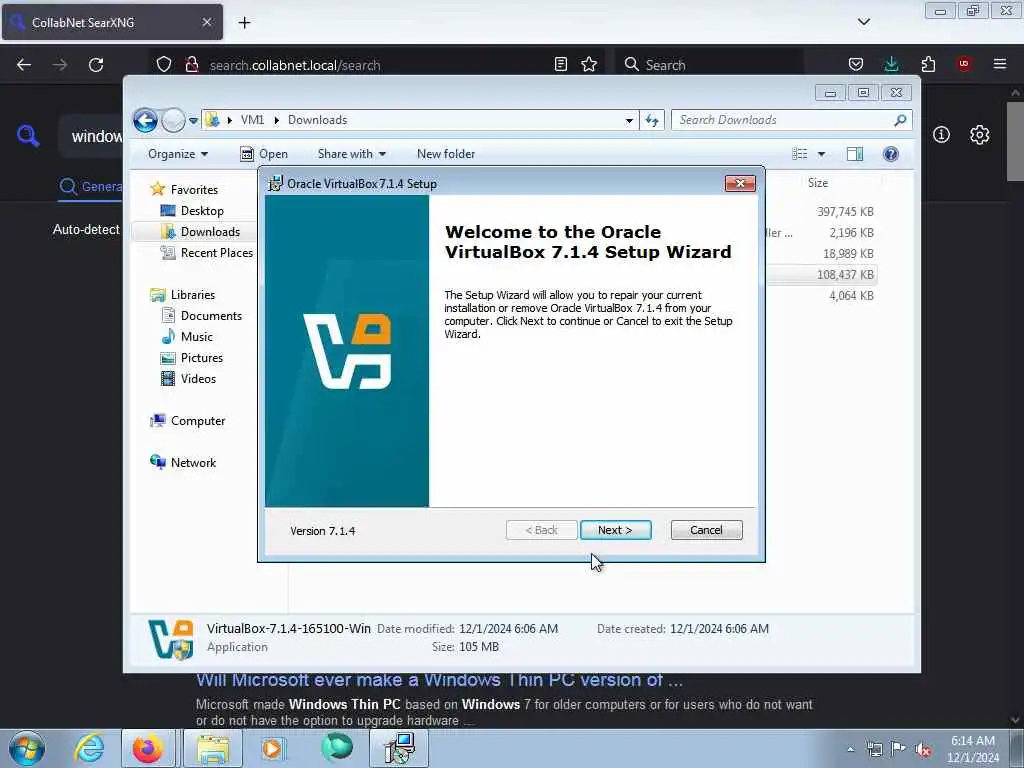
Task: Open Firefox tracking protection shield icon
Action: pyautogui.click(x=164, y=65)
